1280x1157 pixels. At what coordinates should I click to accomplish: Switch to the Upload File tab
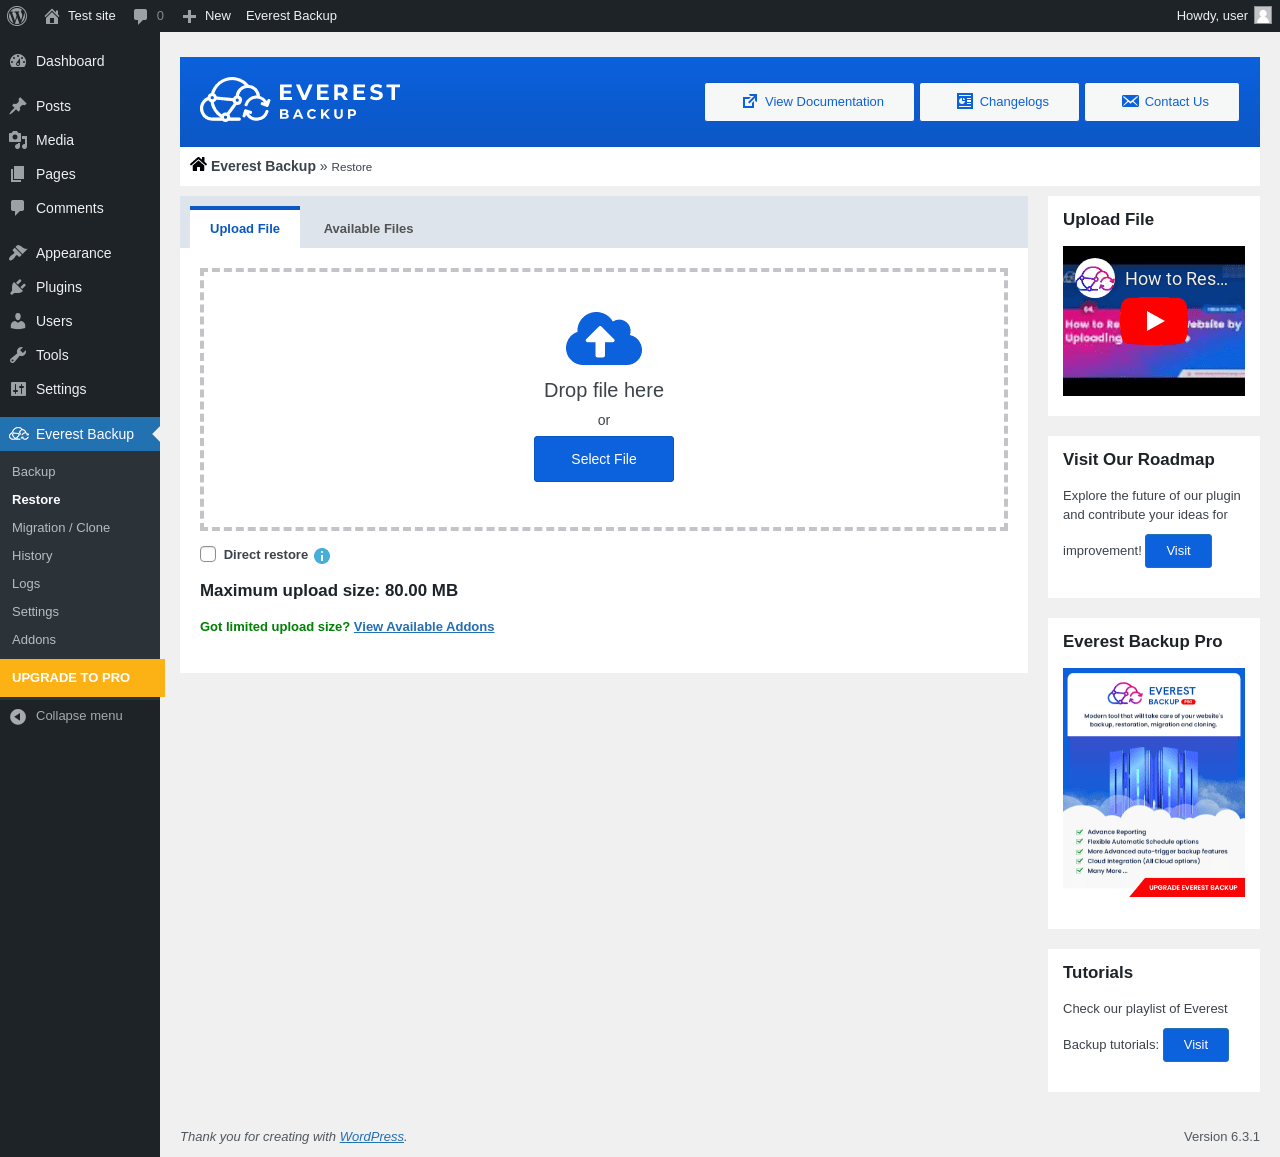[x=245, y=228]
